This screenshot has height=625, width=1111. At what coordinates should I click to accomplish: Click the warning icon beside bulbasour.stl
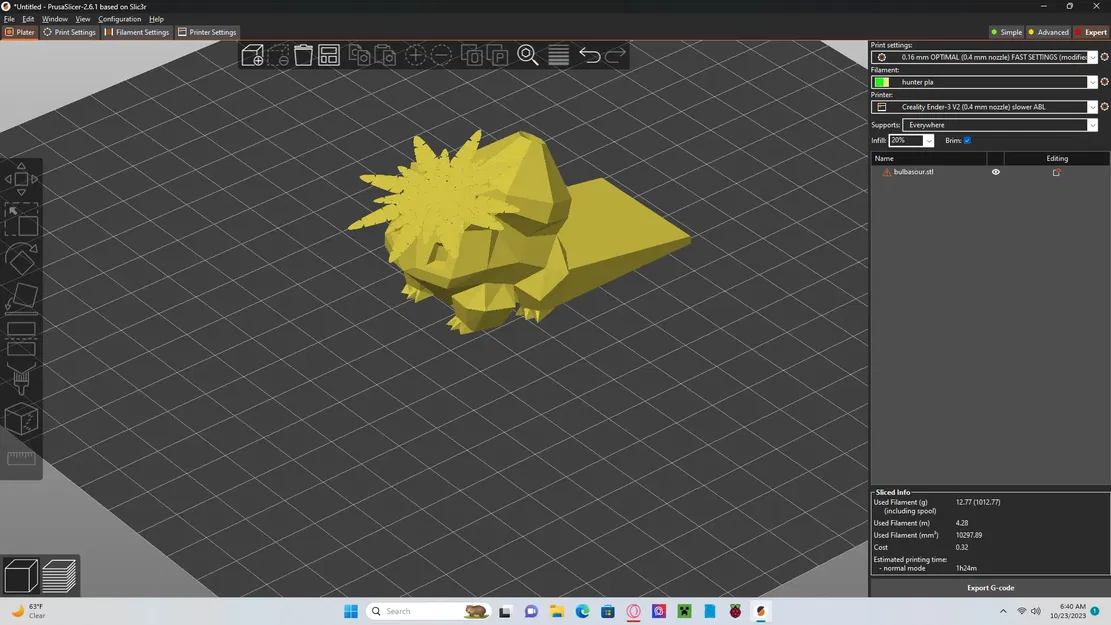coord(886,172)
